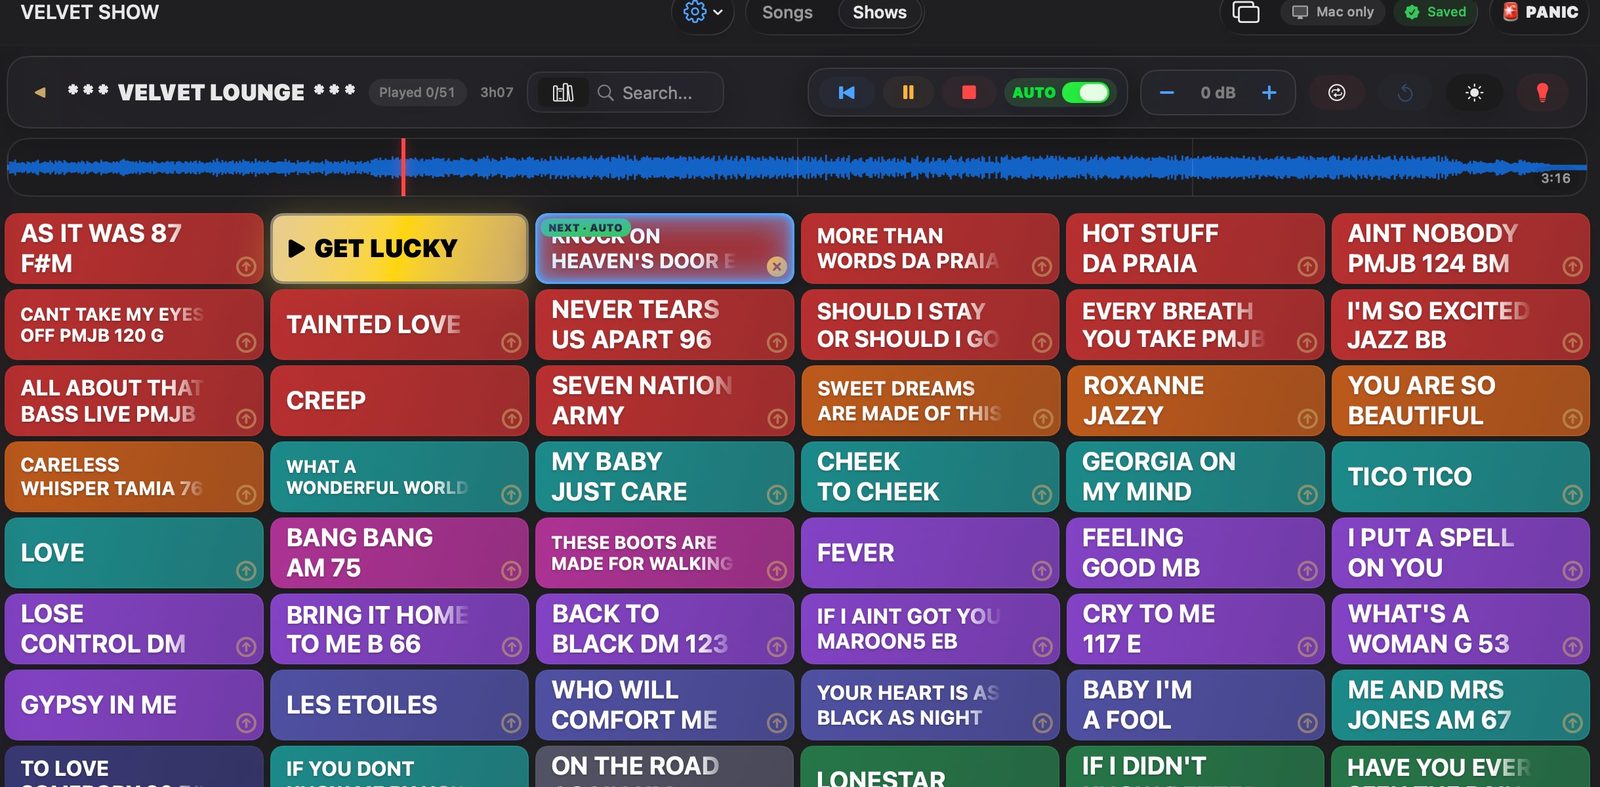The image size is (1600, 787).
Task: Queue LOVE tile via arrow icon
Action: [246, 571]
